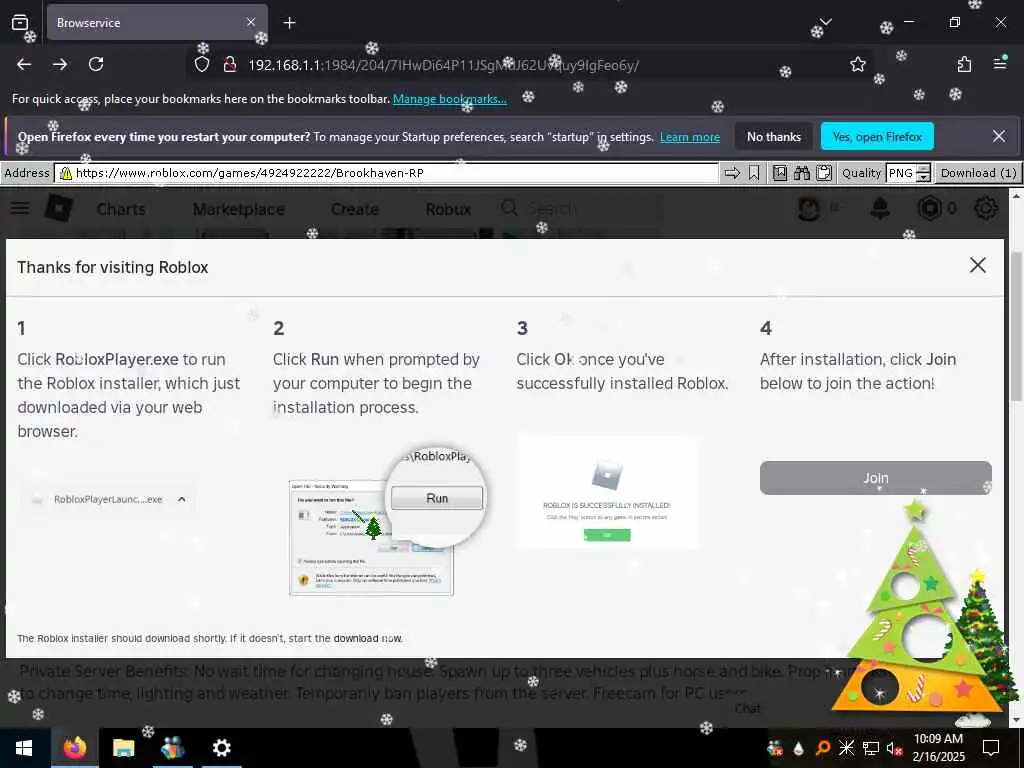Open the Windows Start menu
This screenshot has width=1024, height=768.
[24, 748]
